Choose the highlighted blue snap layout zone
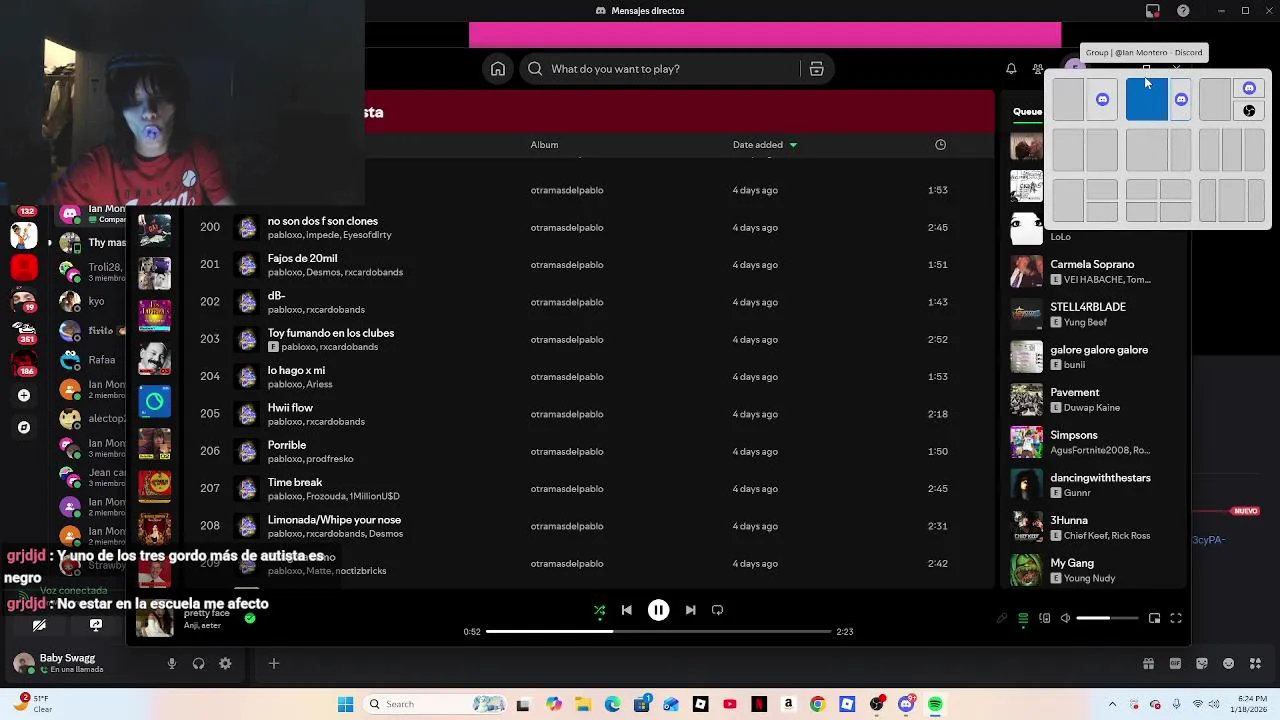1280x720 pixels. coord(1146,99)
